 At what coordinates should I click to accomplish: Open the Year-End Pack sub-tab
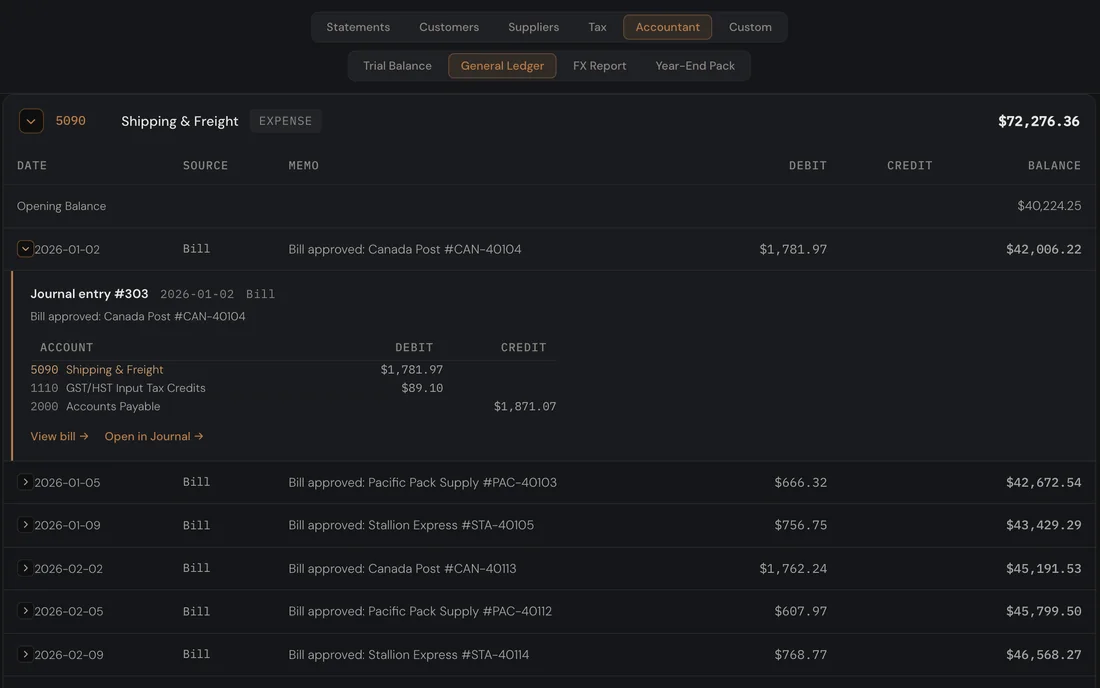tap(695, 65)
